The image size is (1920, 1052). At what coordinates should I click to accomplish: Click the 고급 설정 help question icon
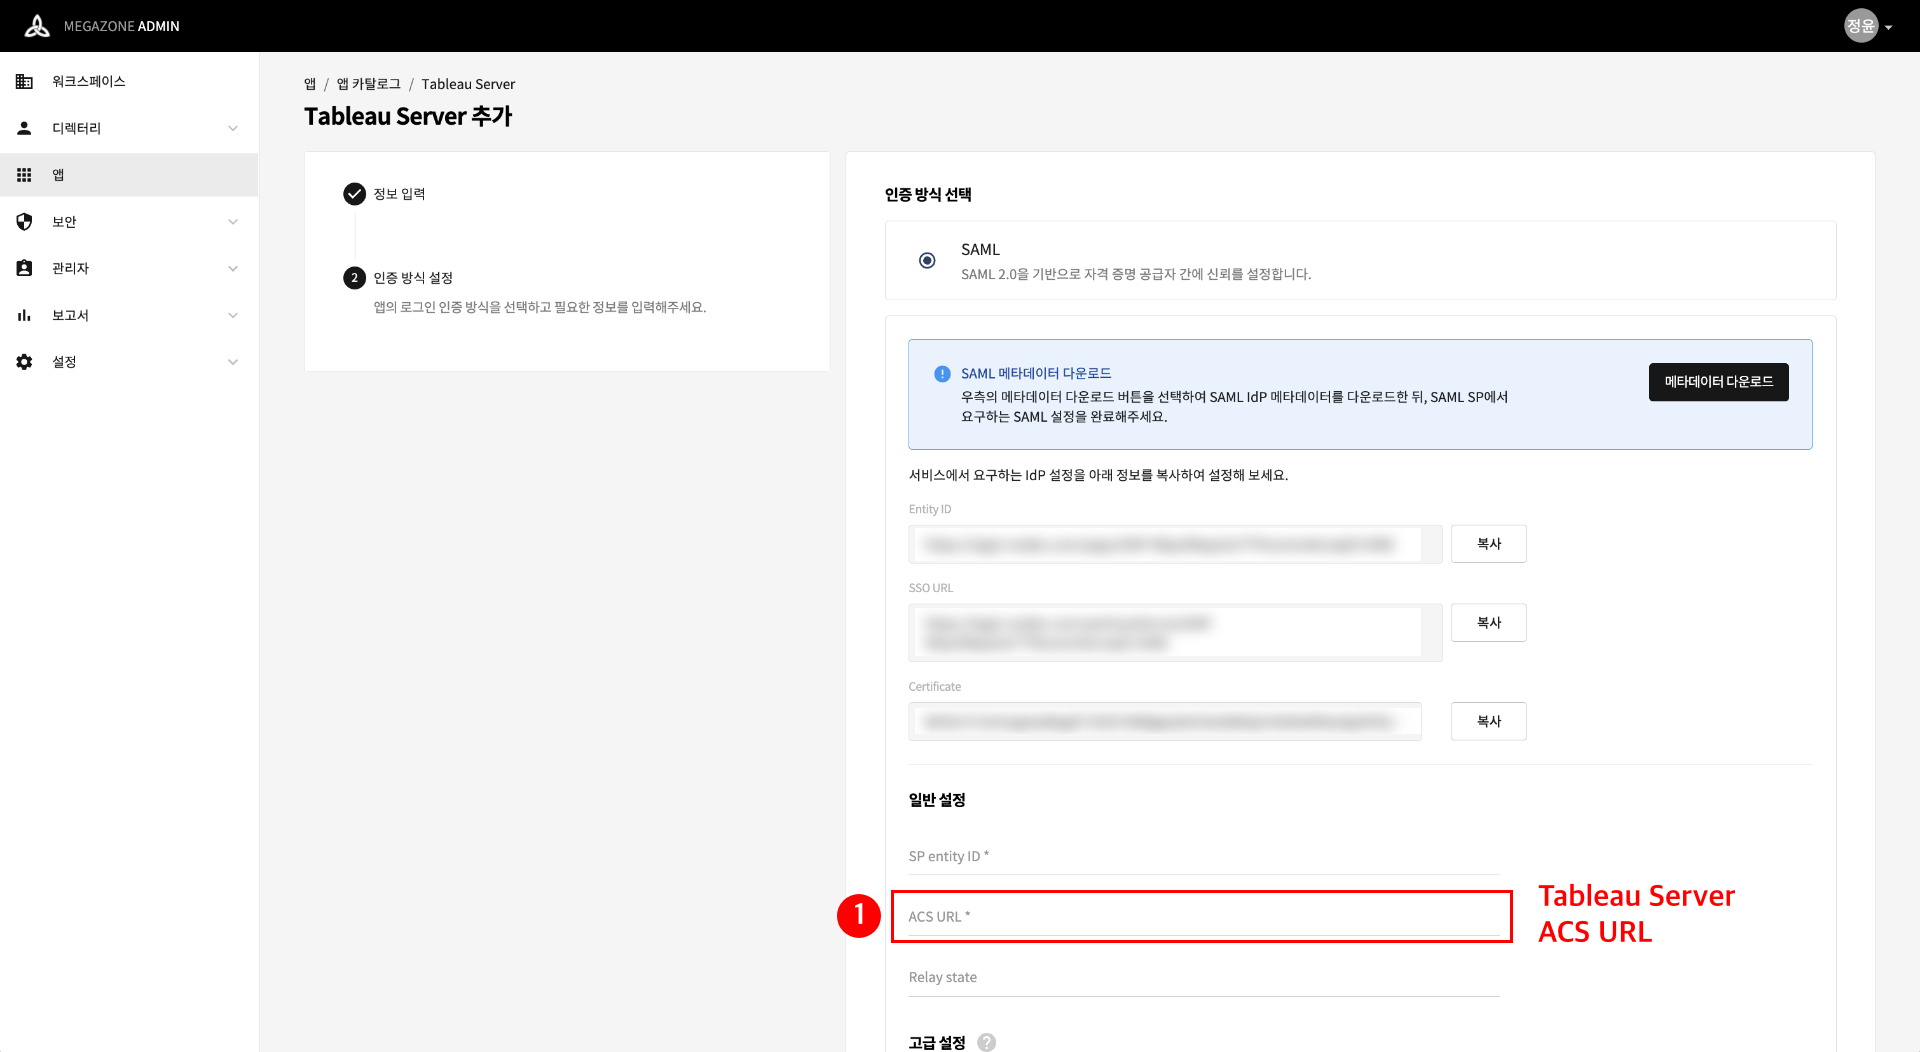click(986, 1042)
